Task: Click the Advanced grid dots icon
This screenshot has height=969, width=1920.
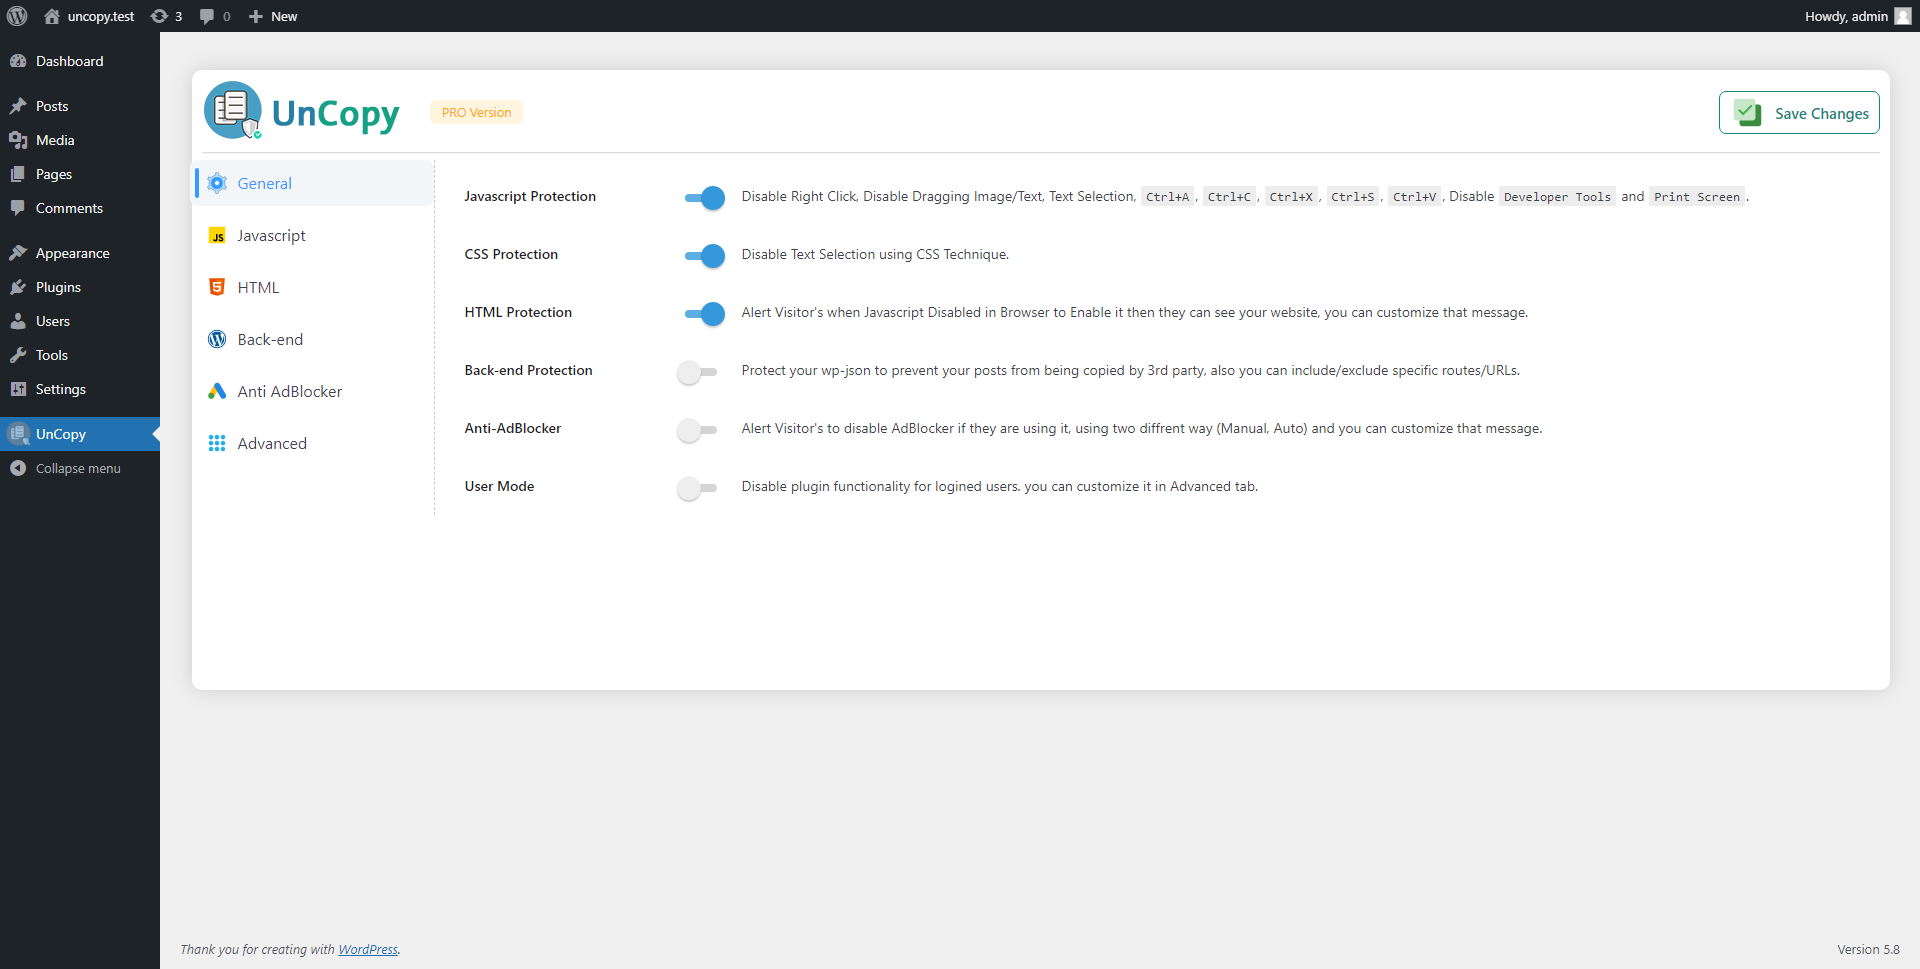Action: [217, 443]
